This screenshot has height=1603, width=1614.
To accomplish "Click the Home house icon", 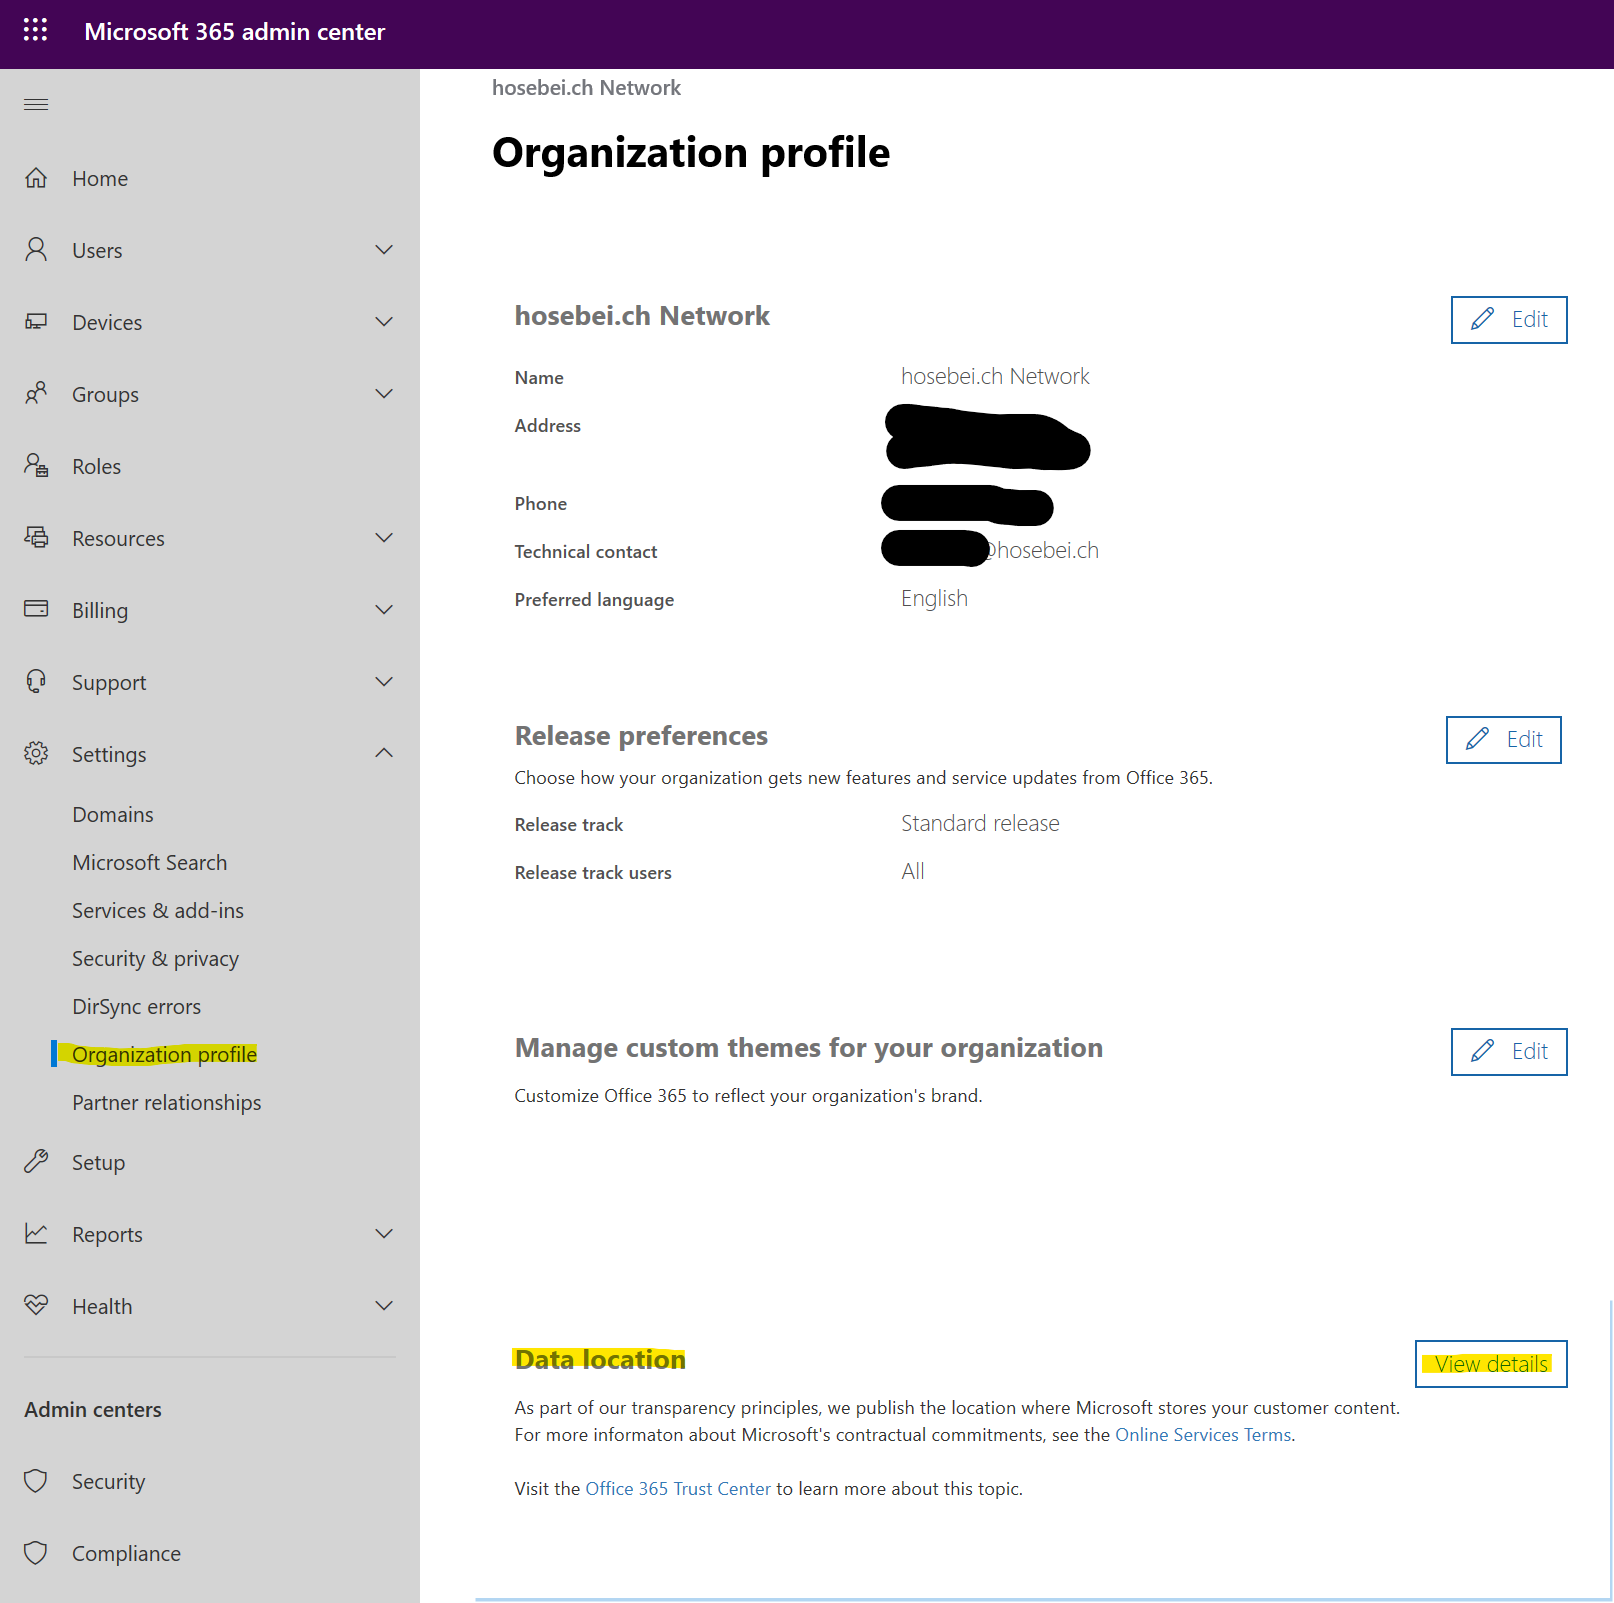I will coord(36,178).
